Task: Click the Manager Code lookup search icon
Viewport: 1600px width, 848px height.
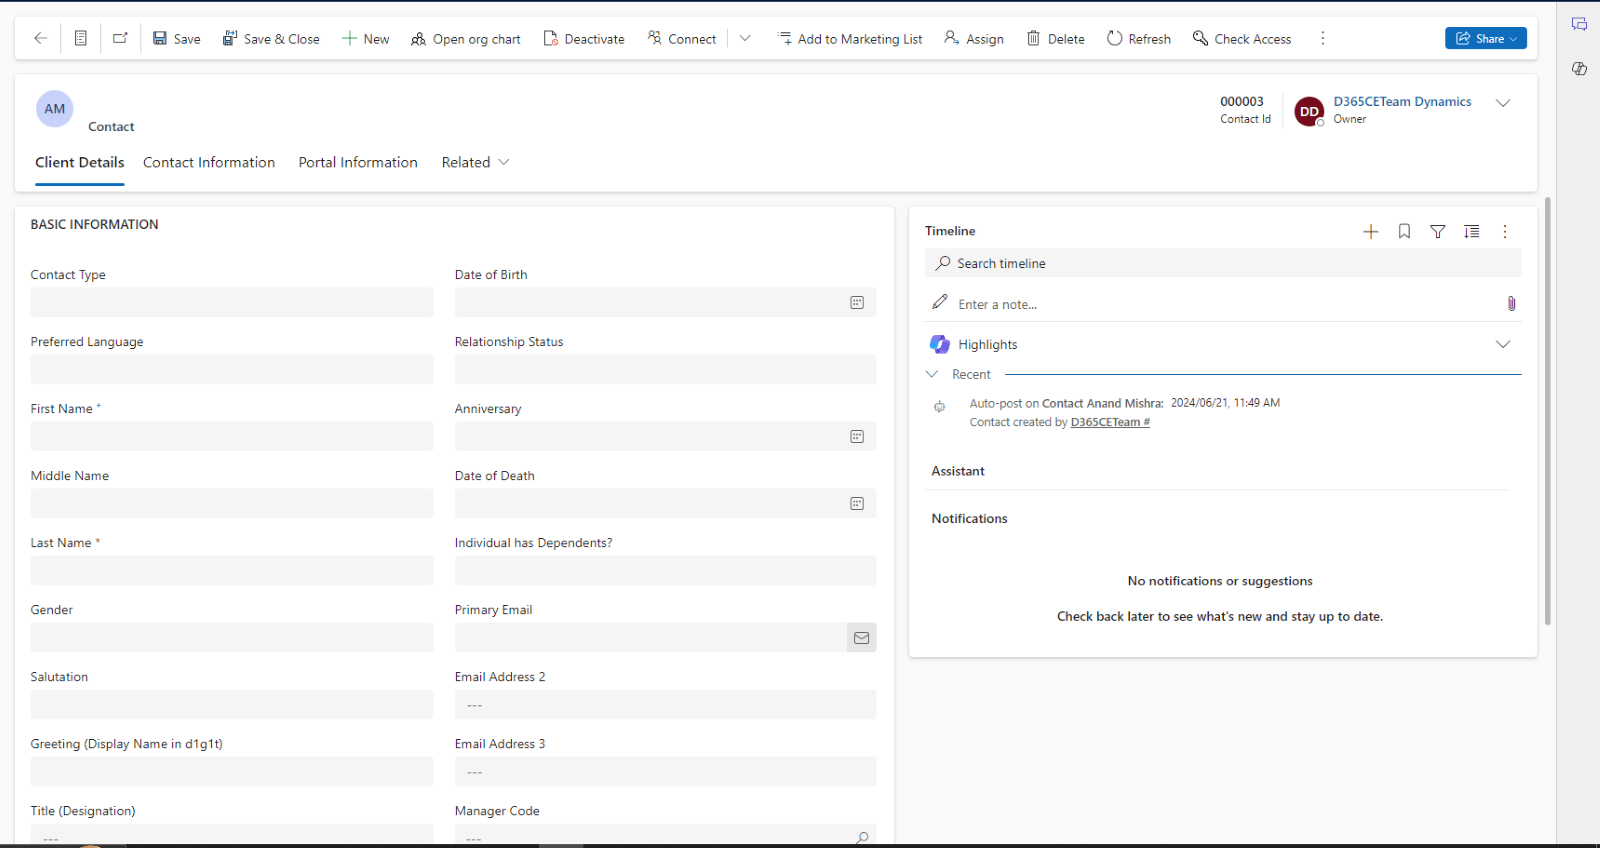Action: [862, 837]
